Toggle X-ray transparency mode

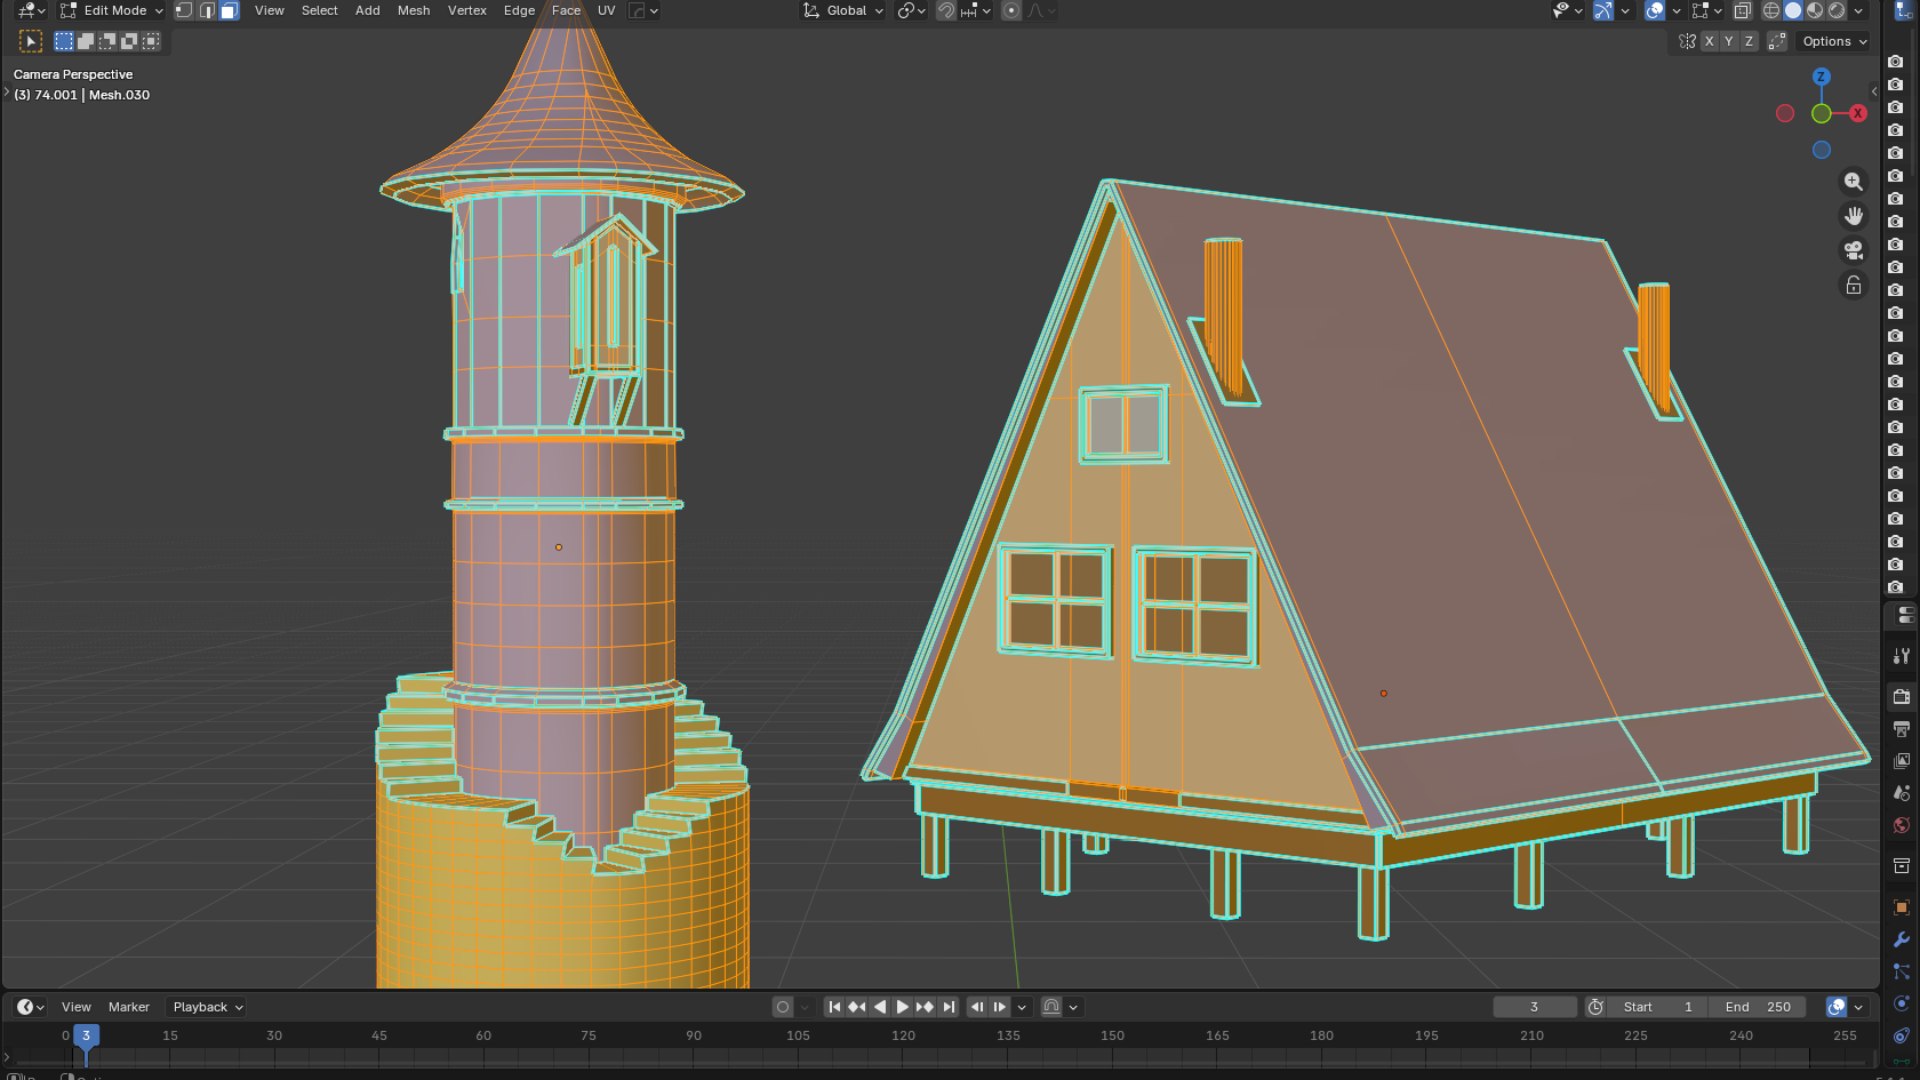(x=1742, y=11)
